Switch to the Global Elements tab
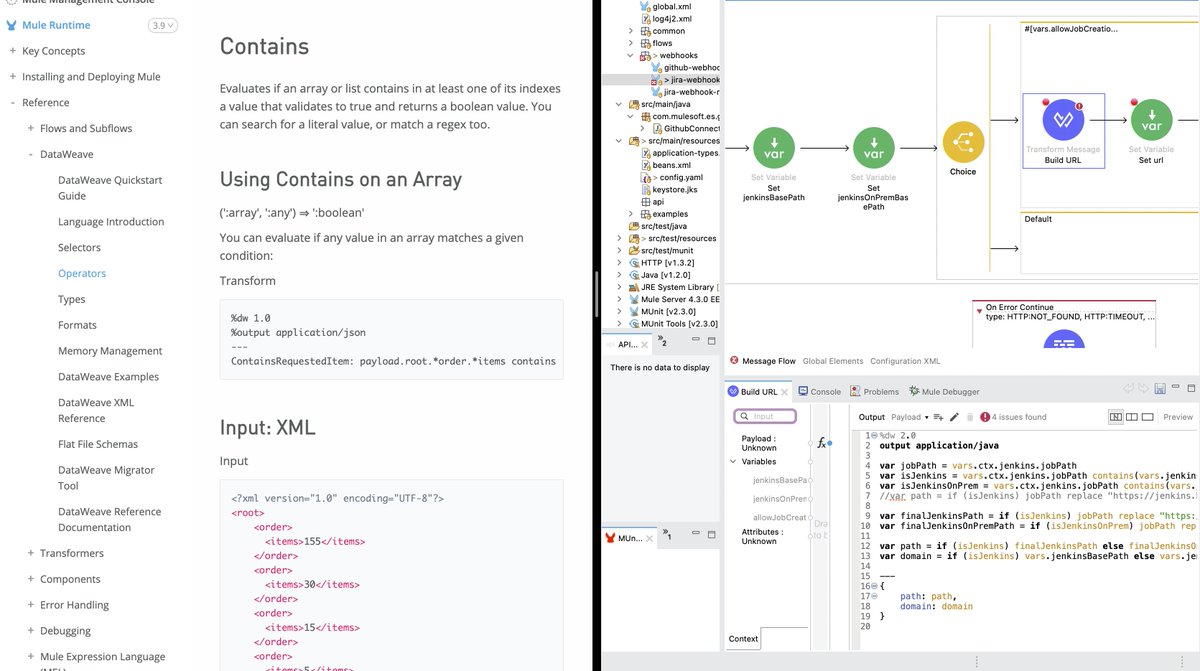 click(x=833, y=361)
